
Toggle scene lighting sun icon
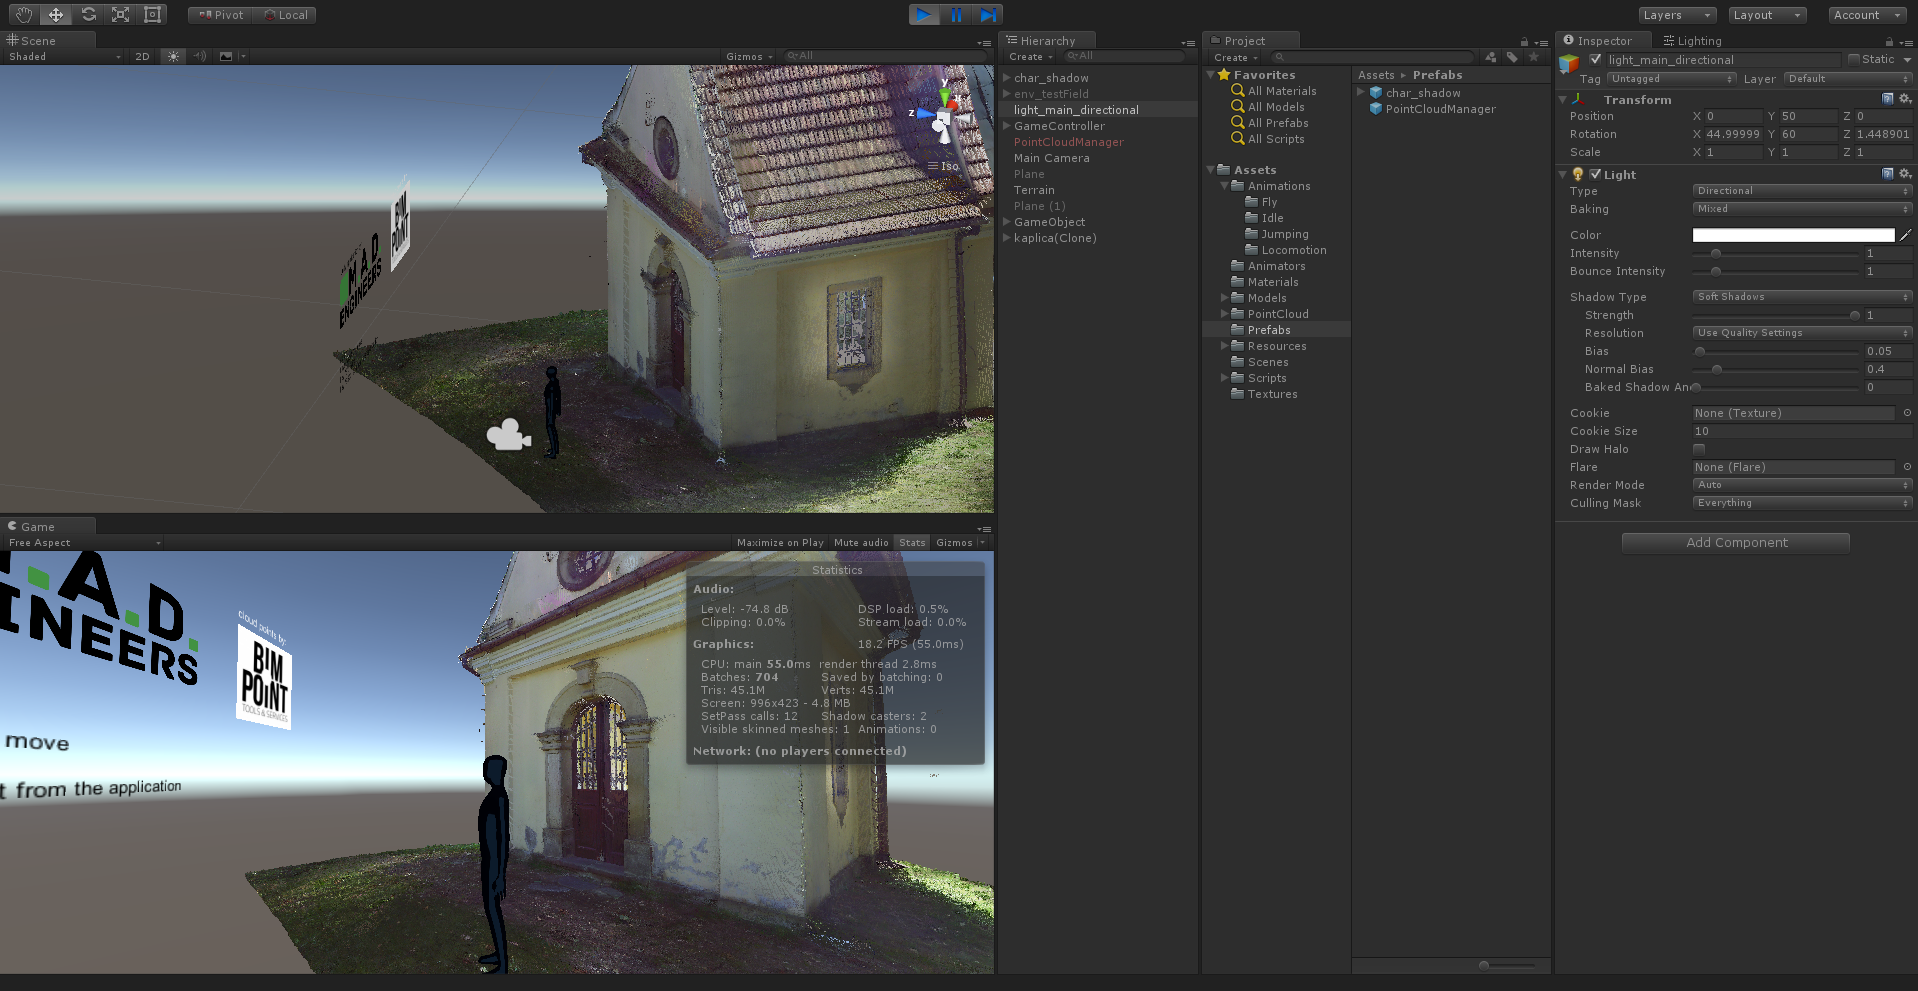tap(174, 57)
